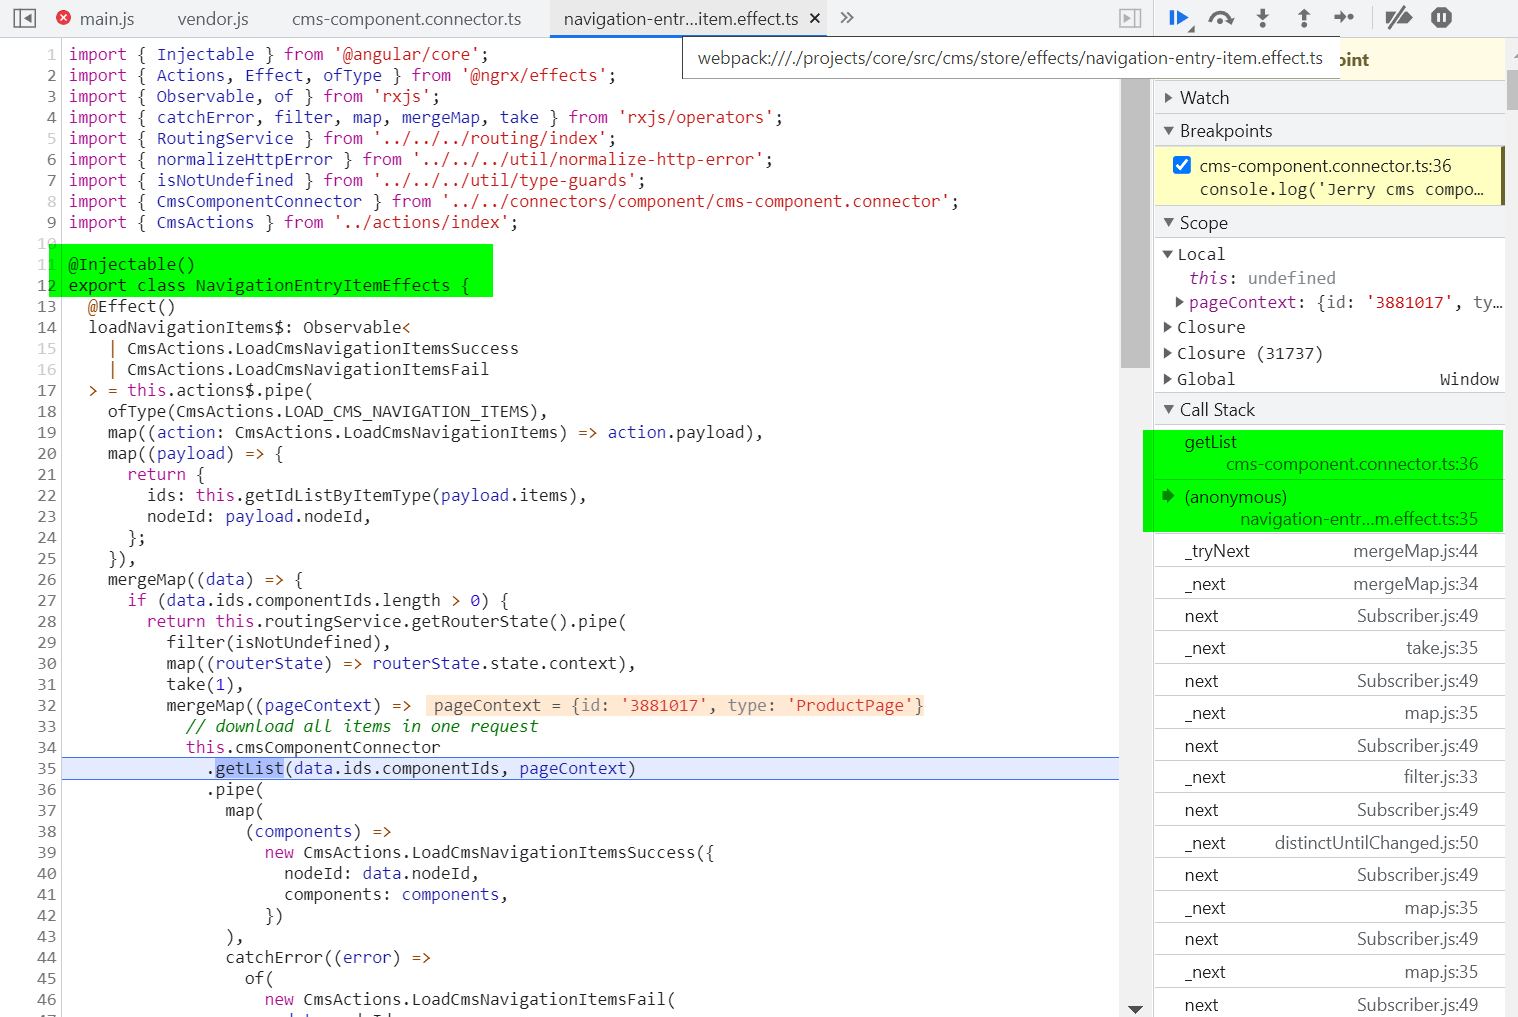The width and height of the screenshot is (1518, 1017).
Task: Step out of current function
Action: click(x=1304, y=18)
